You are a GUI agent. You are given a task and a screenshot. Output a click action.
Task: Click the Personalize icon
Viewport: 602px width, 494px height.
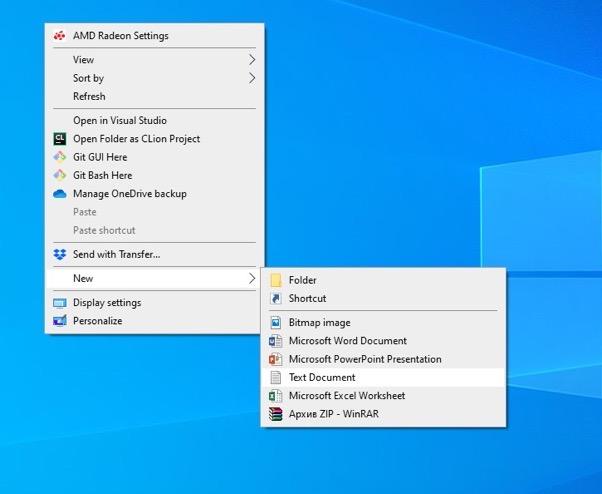(60, 321)
